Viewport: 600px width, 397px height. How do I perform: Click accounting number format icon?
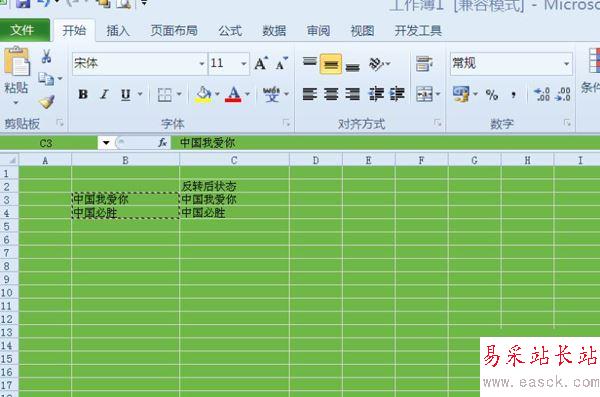tap(461, 94)
